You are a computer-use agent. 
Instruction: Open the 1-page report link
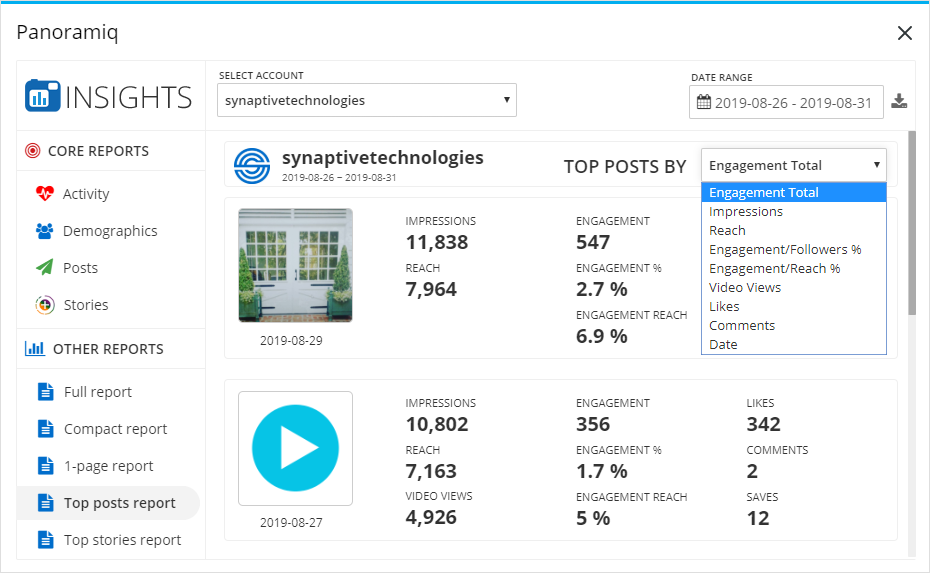click(x=109, y=466)
